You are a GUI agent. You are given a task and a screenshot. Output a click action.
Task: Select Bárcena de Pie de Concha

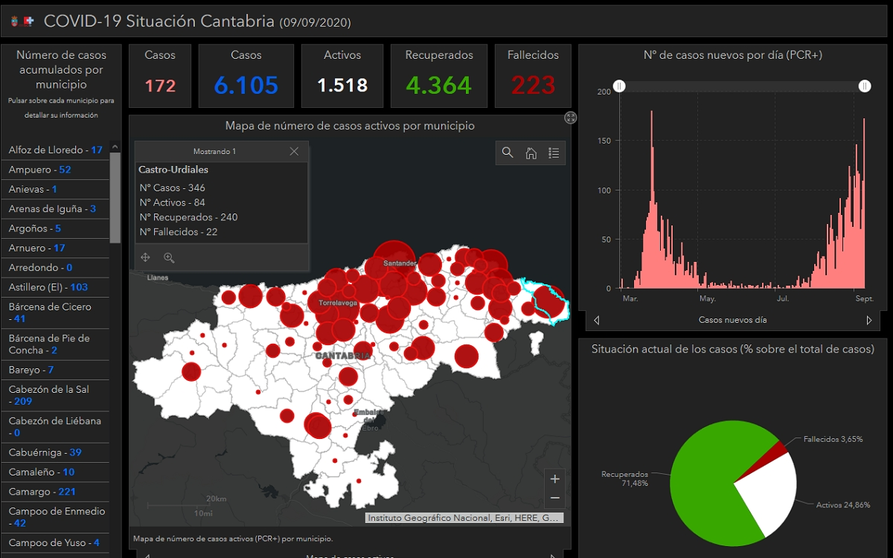55,344
